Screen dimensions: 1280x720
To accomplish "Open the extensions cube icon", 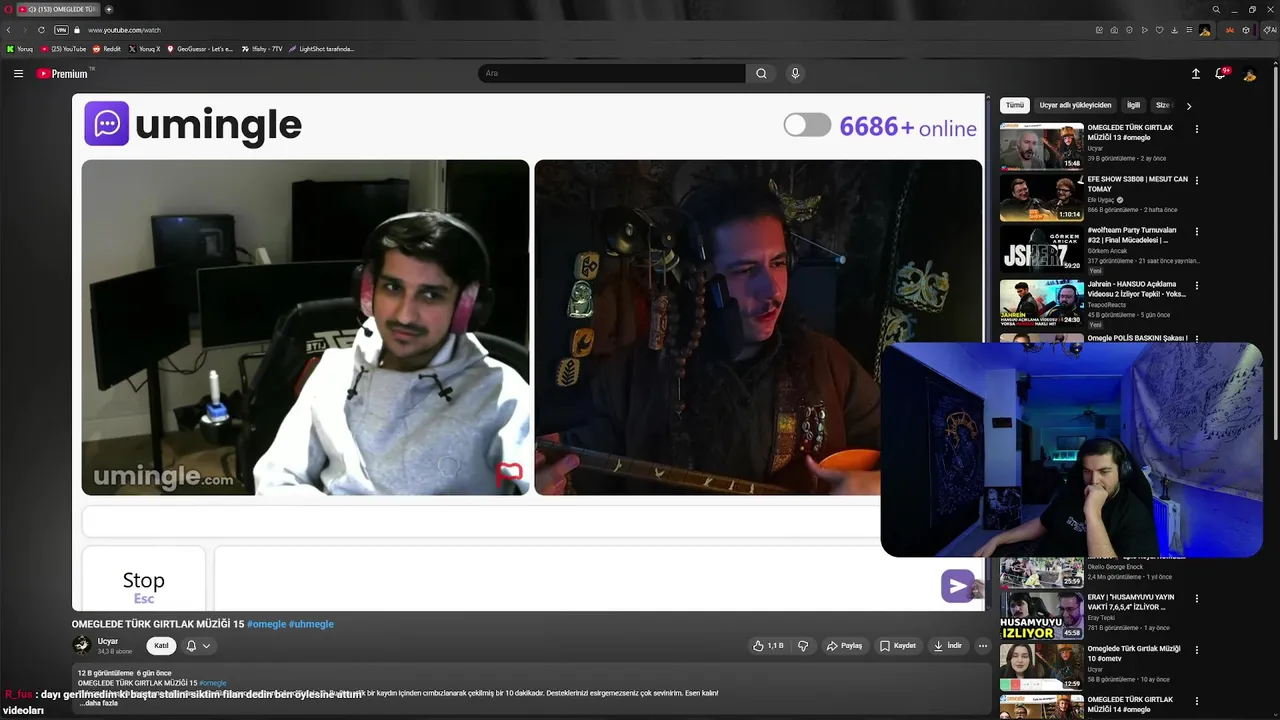I will pyautogui.click(x=1246, y=30).
